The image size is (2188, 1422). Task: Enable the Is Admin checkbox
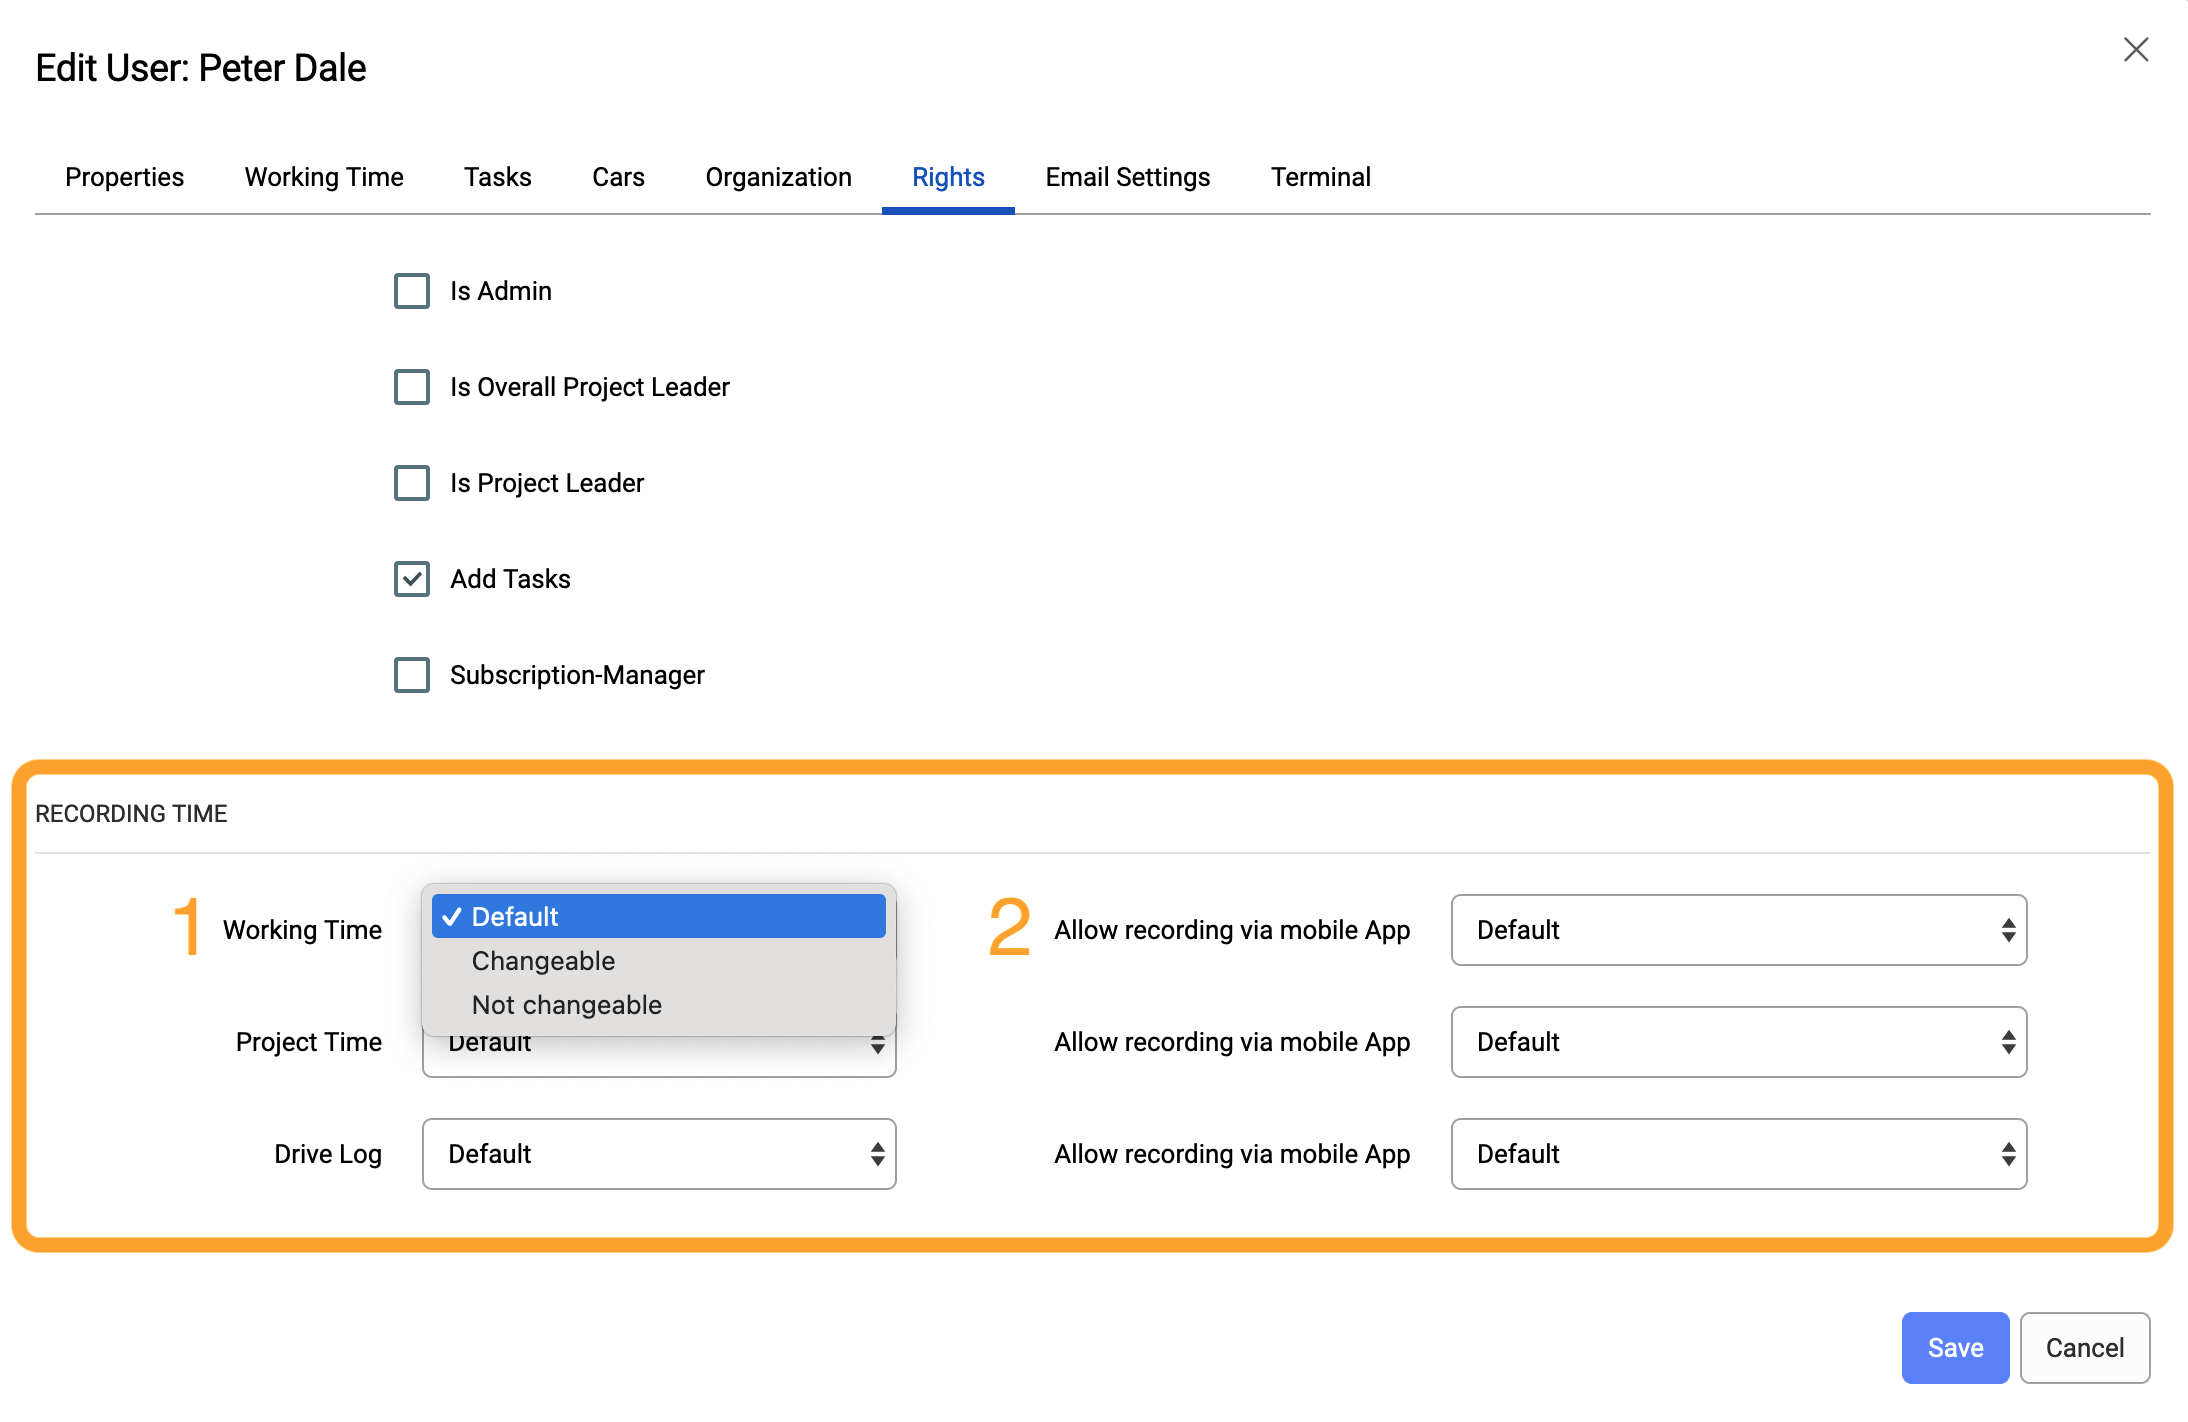click(412, 291)
